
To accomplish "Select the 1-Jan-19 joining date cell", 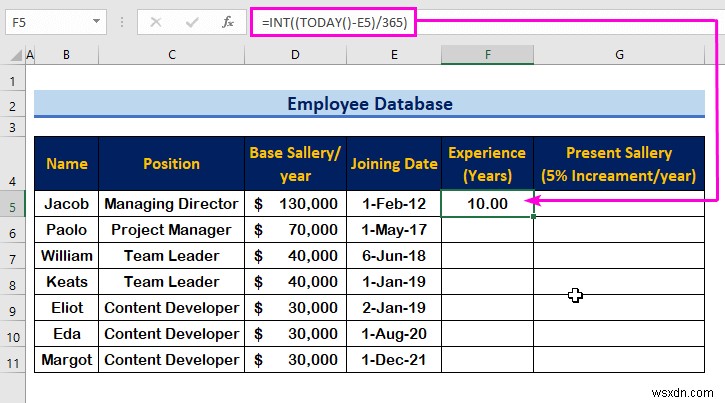I will pos(394,282).
